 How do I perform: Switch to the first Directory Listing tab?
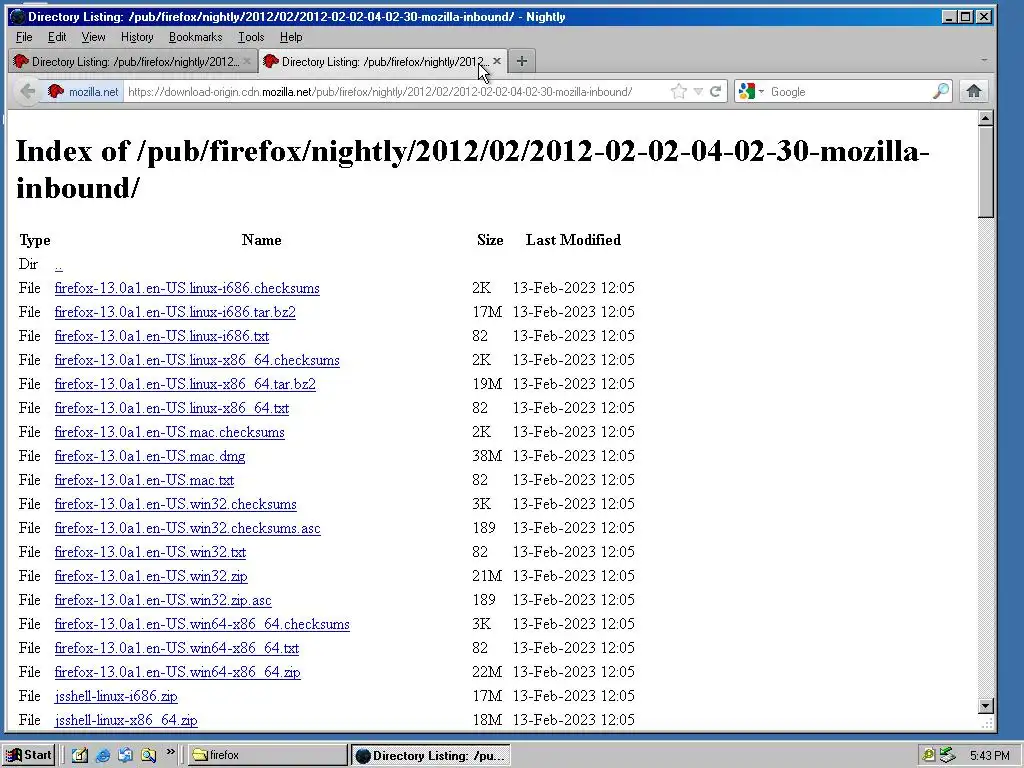coord(134,61)
